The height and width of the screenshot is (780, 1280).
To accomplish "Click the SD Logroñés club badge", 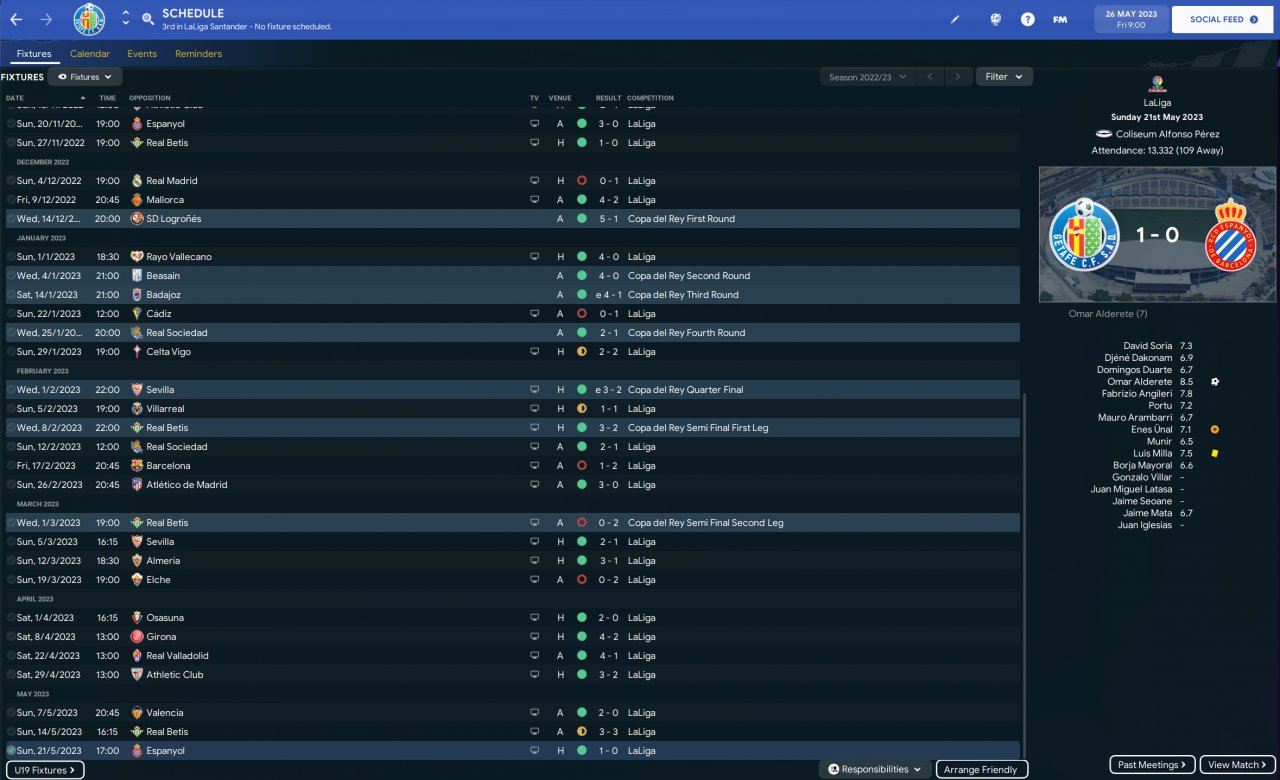I will coord(137,219).
